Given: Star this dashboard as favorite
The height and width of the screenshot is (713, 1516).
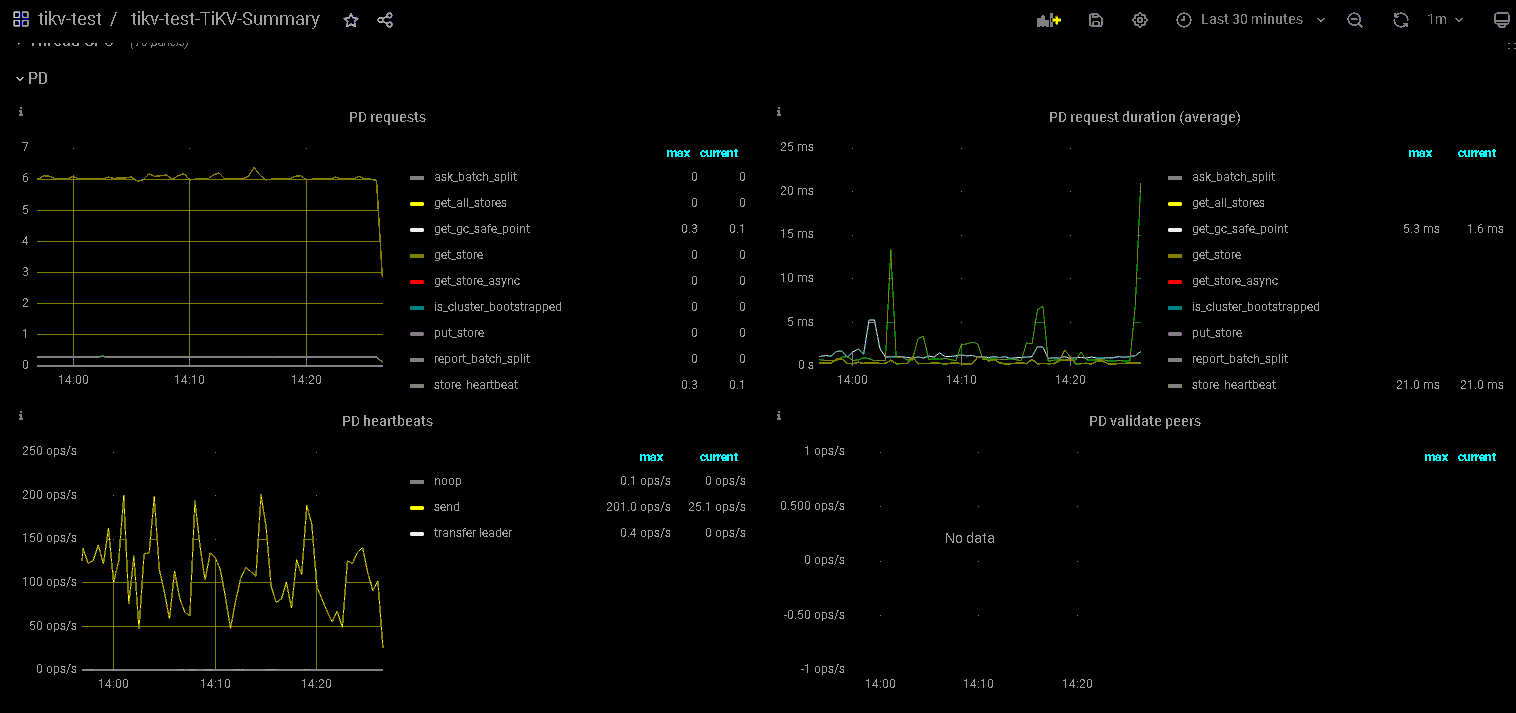Looking at the screenshot, I should point(351,20).
